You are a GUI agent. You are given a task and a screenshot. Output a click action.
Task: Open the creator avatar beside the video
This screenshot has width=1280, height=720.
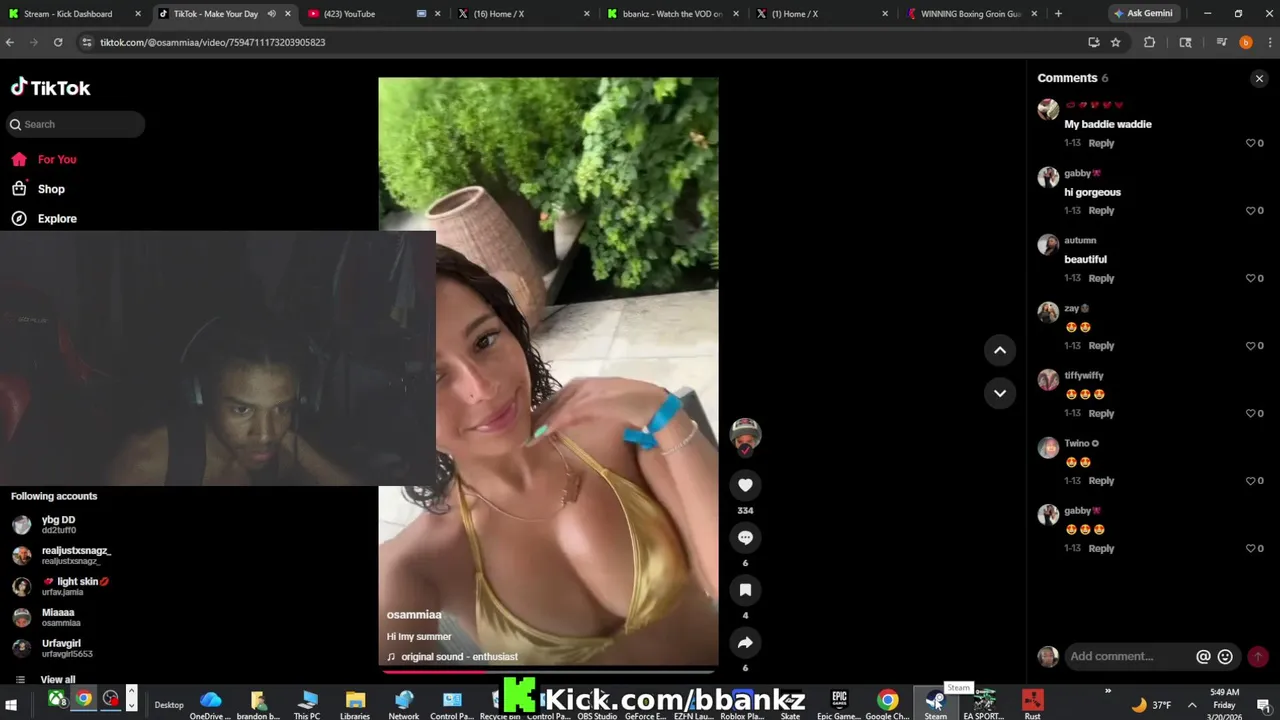pos(745,435)
